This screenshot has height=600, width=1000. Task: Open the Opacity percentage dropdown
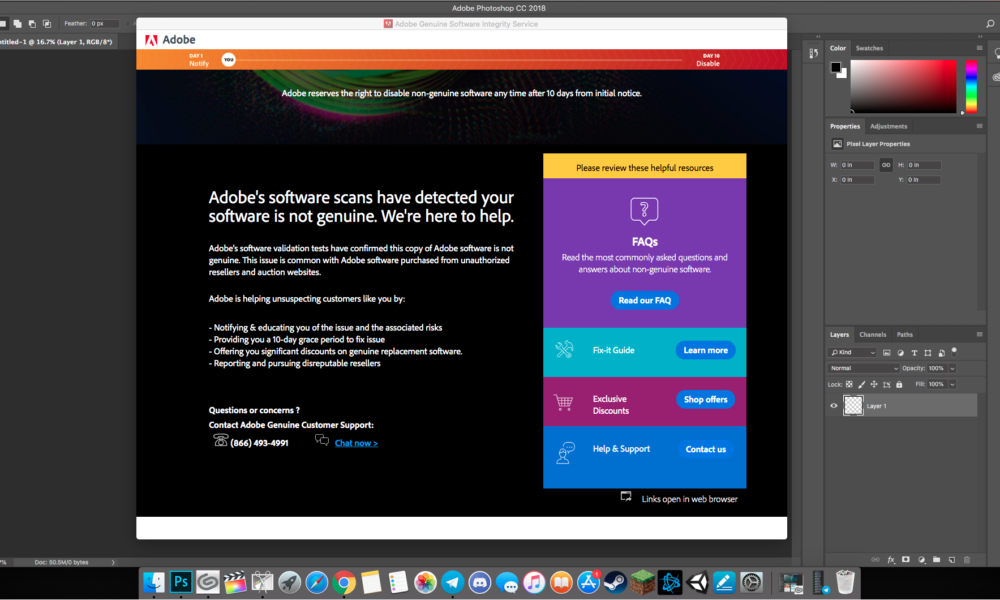952,368
